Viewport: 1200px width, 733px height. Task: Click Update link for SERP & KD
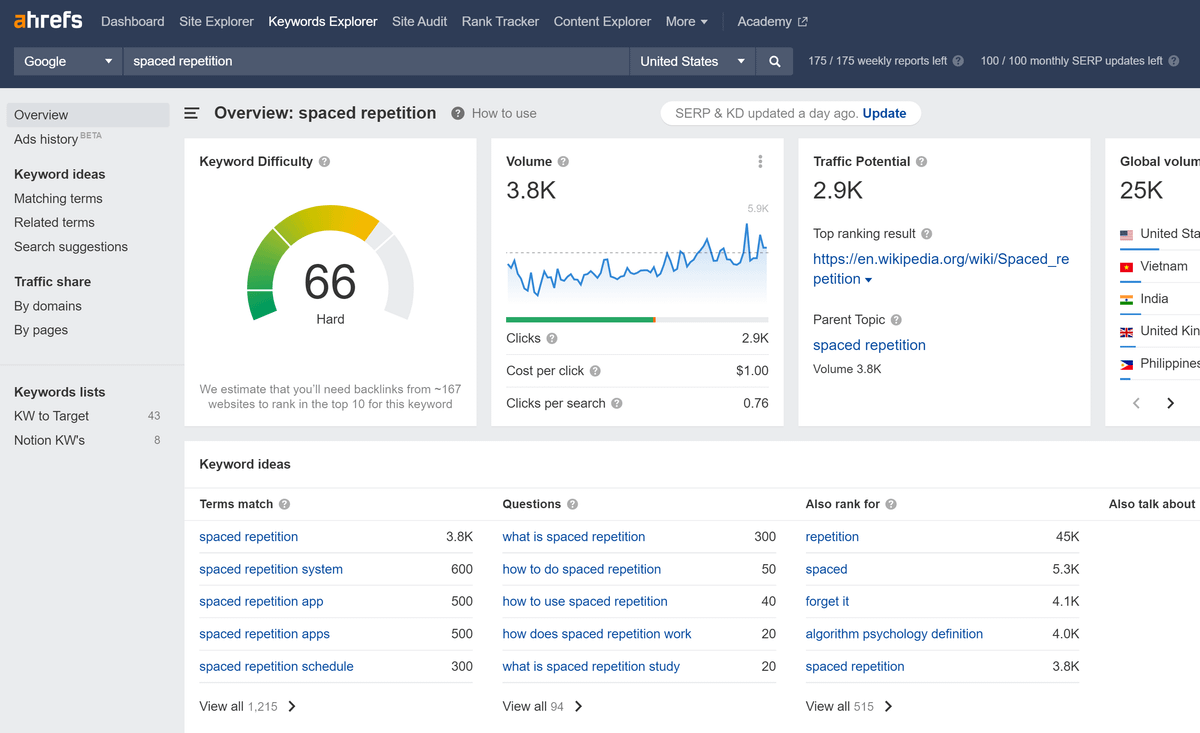884,113
